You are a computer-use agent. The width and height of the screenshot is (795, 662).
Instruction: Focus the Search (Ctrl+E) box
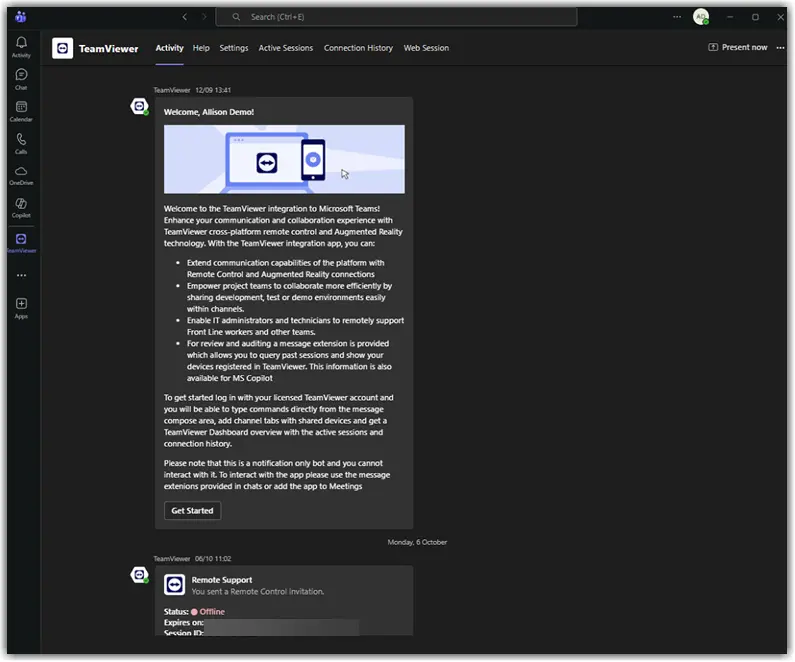396,17
